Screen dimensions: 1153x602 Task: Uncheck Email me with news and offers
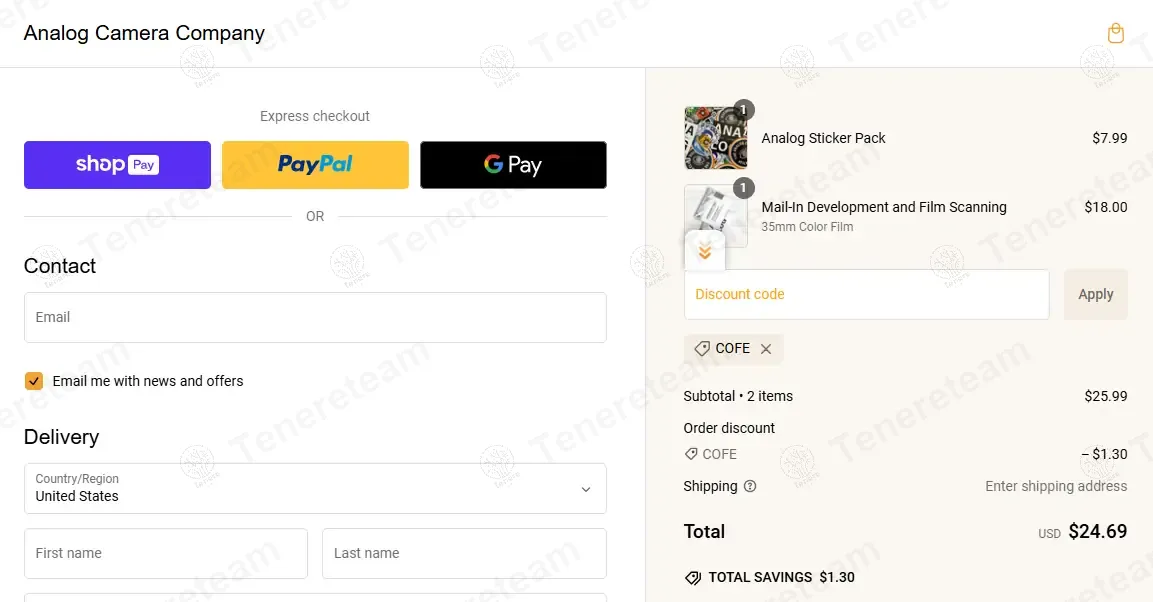click(34, 381)
